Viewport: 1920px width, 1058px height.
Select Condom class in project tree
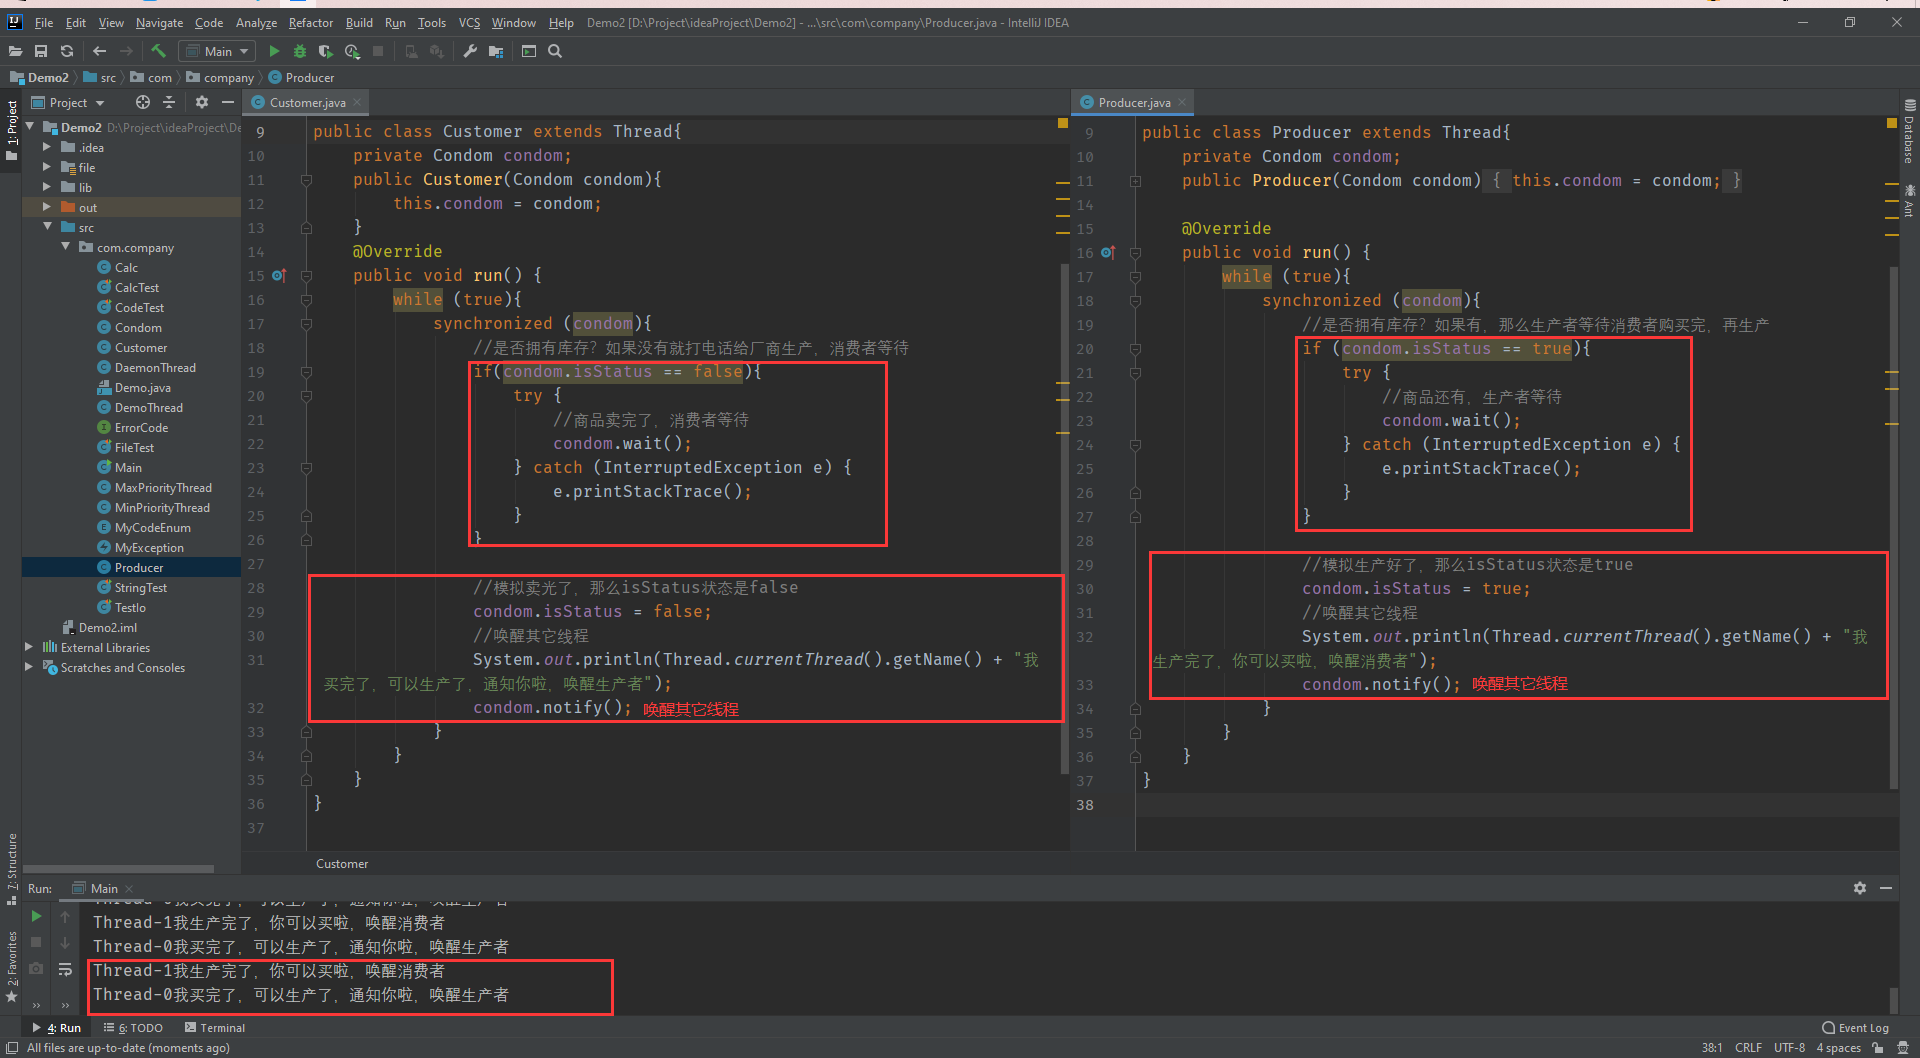pos(138,327)
